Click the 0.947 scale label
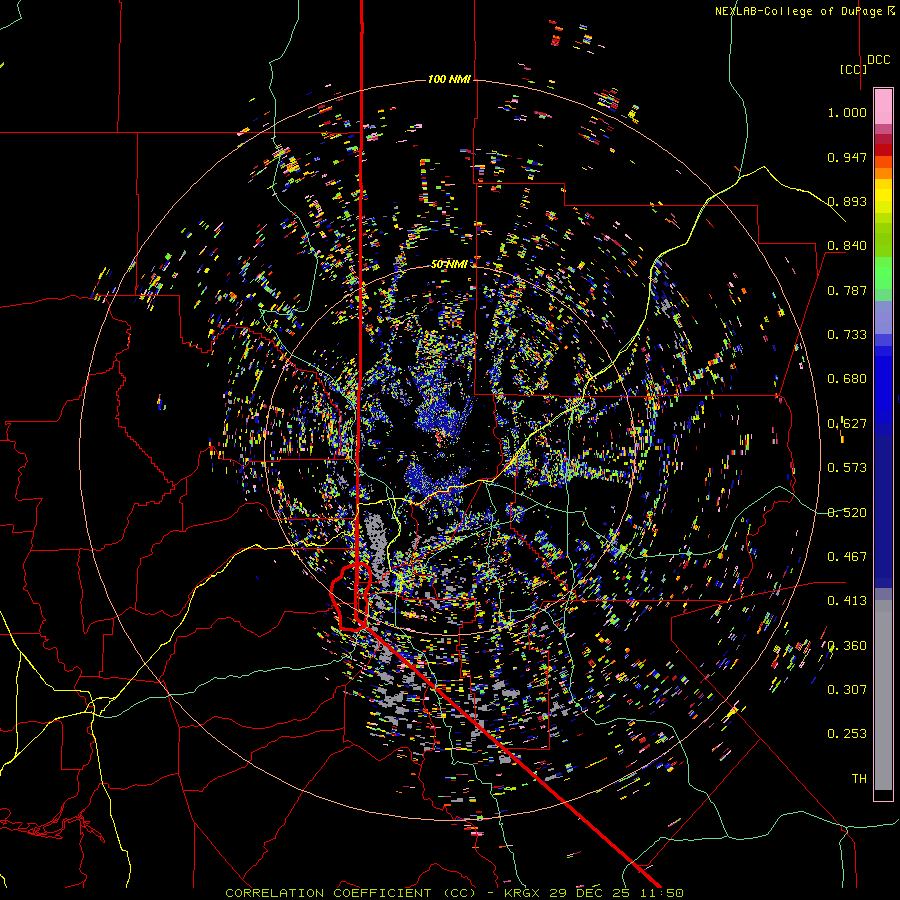900x900 pixels. (x=847, y=157)
